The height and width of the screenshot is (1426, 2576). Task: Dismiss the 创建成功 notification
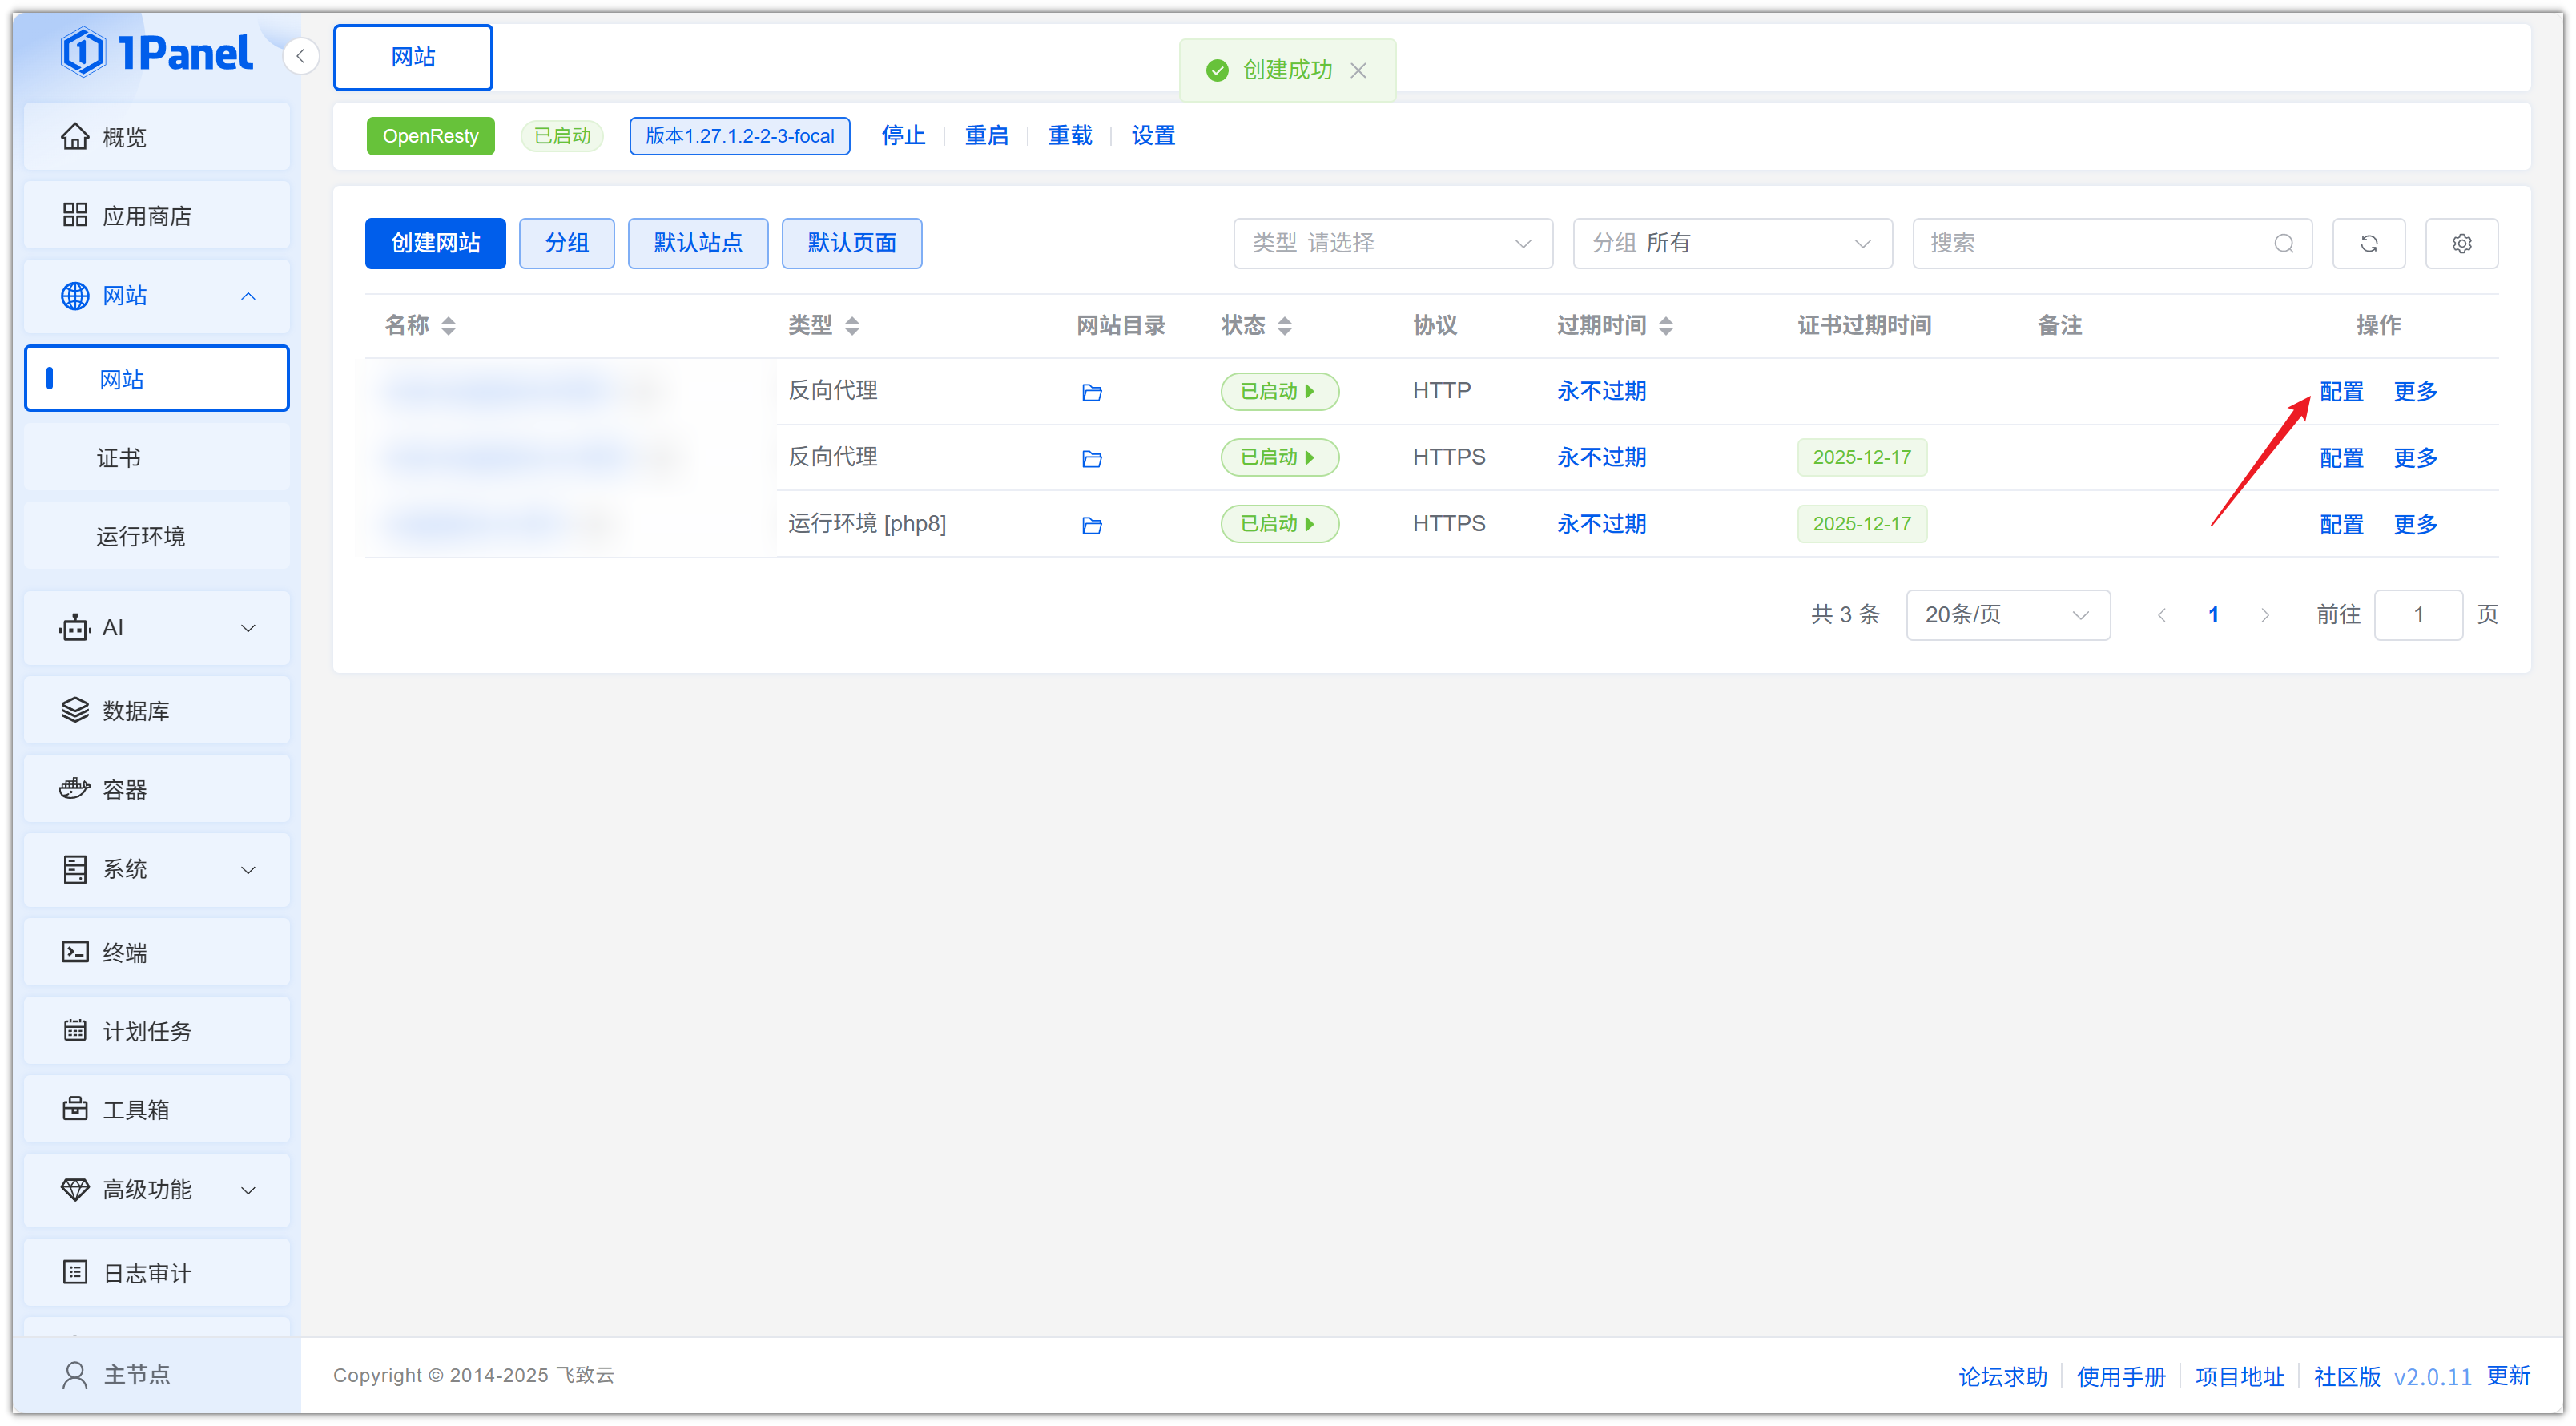(1358, 70)
